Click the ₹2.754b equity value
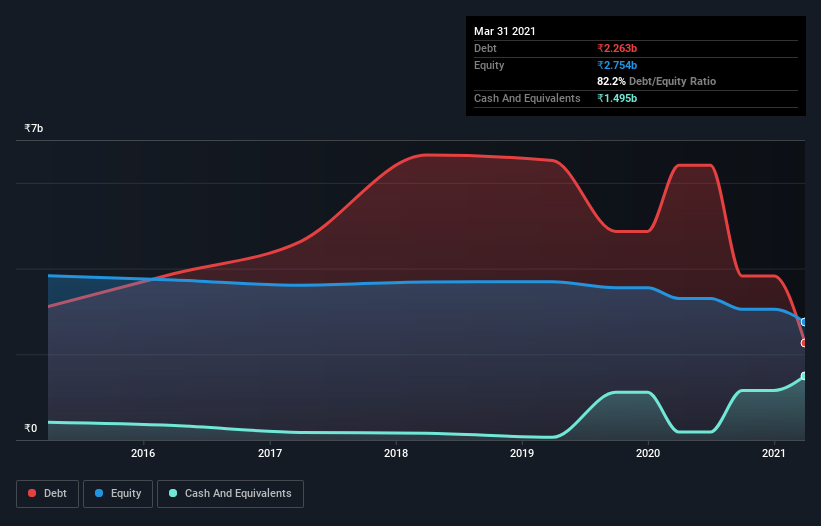Viewport: 821px width, 526px height. (x=617, y=65)
